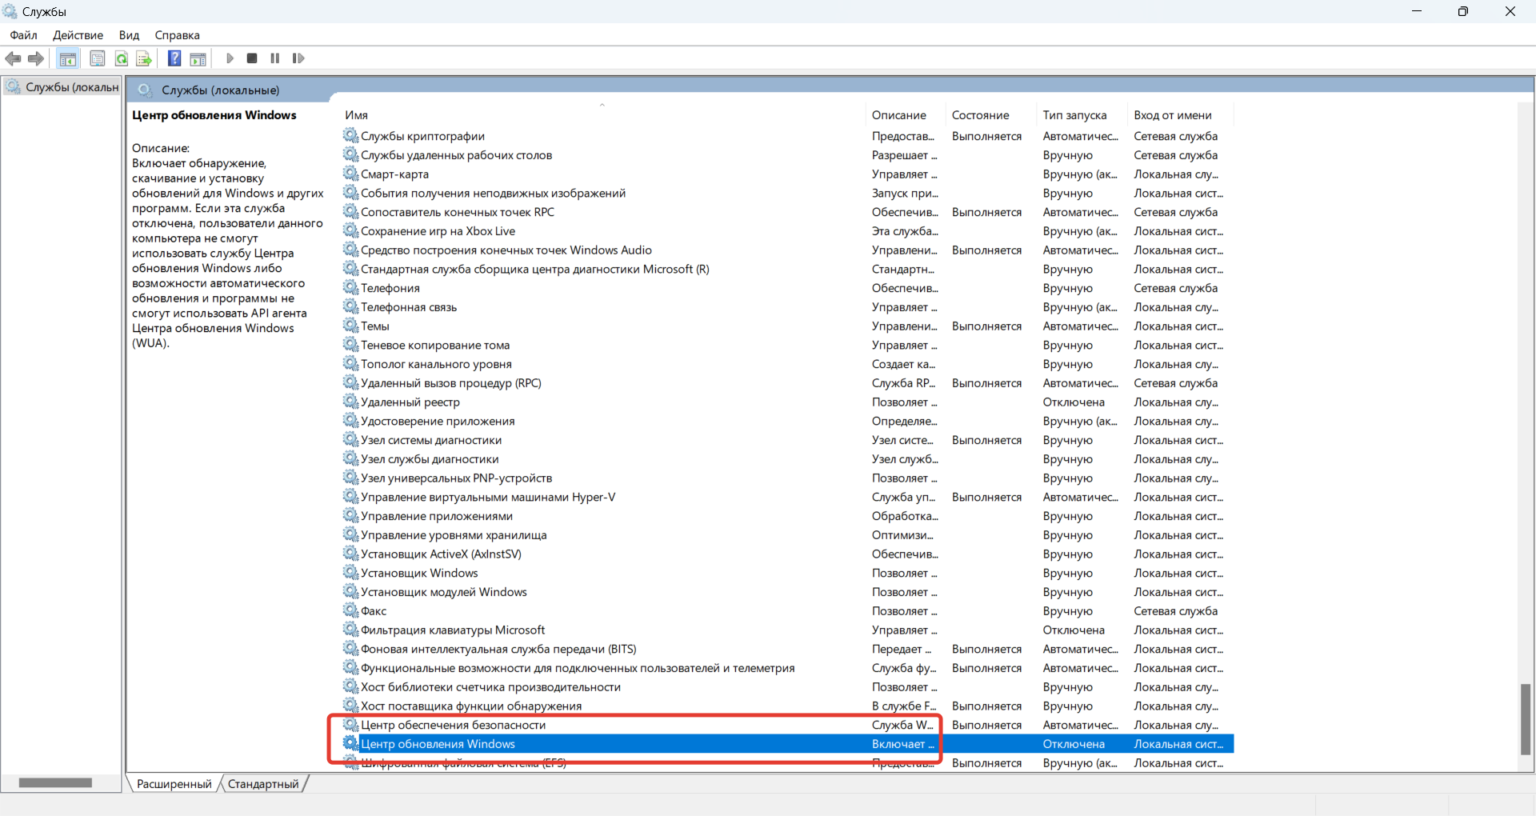
Task: Click the Stop service square icon
Action: coord(252,58)
